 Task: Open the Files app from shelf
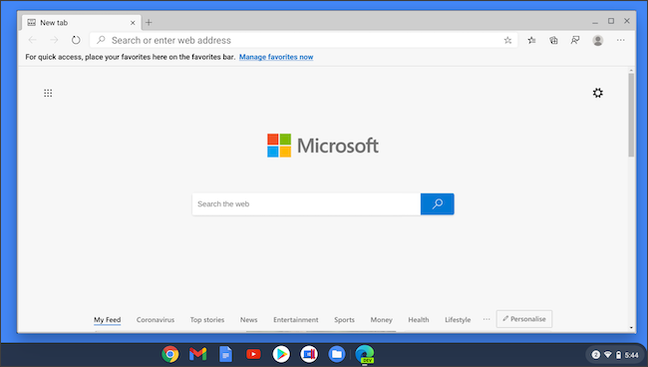tap(337, 354)
